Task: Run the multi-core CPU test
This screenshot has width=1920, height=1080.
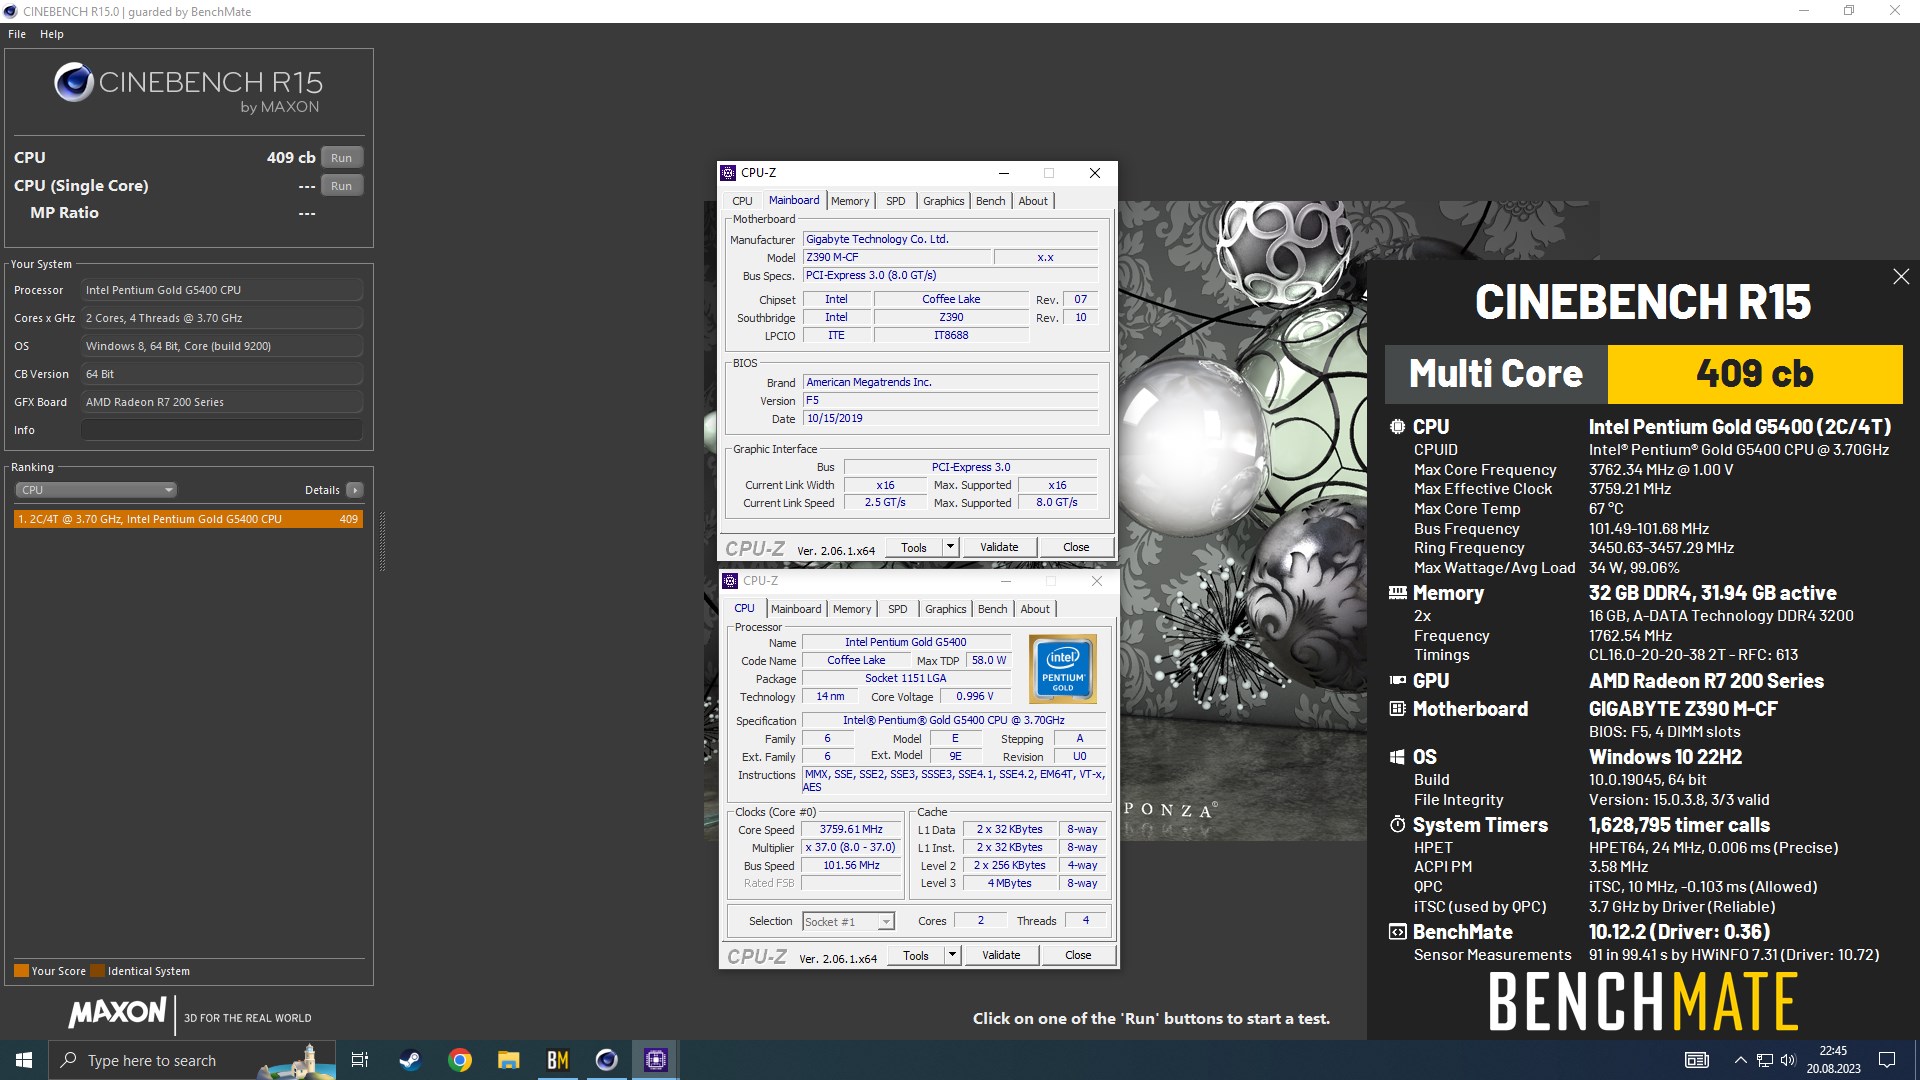Action: (x=342, y=158)
